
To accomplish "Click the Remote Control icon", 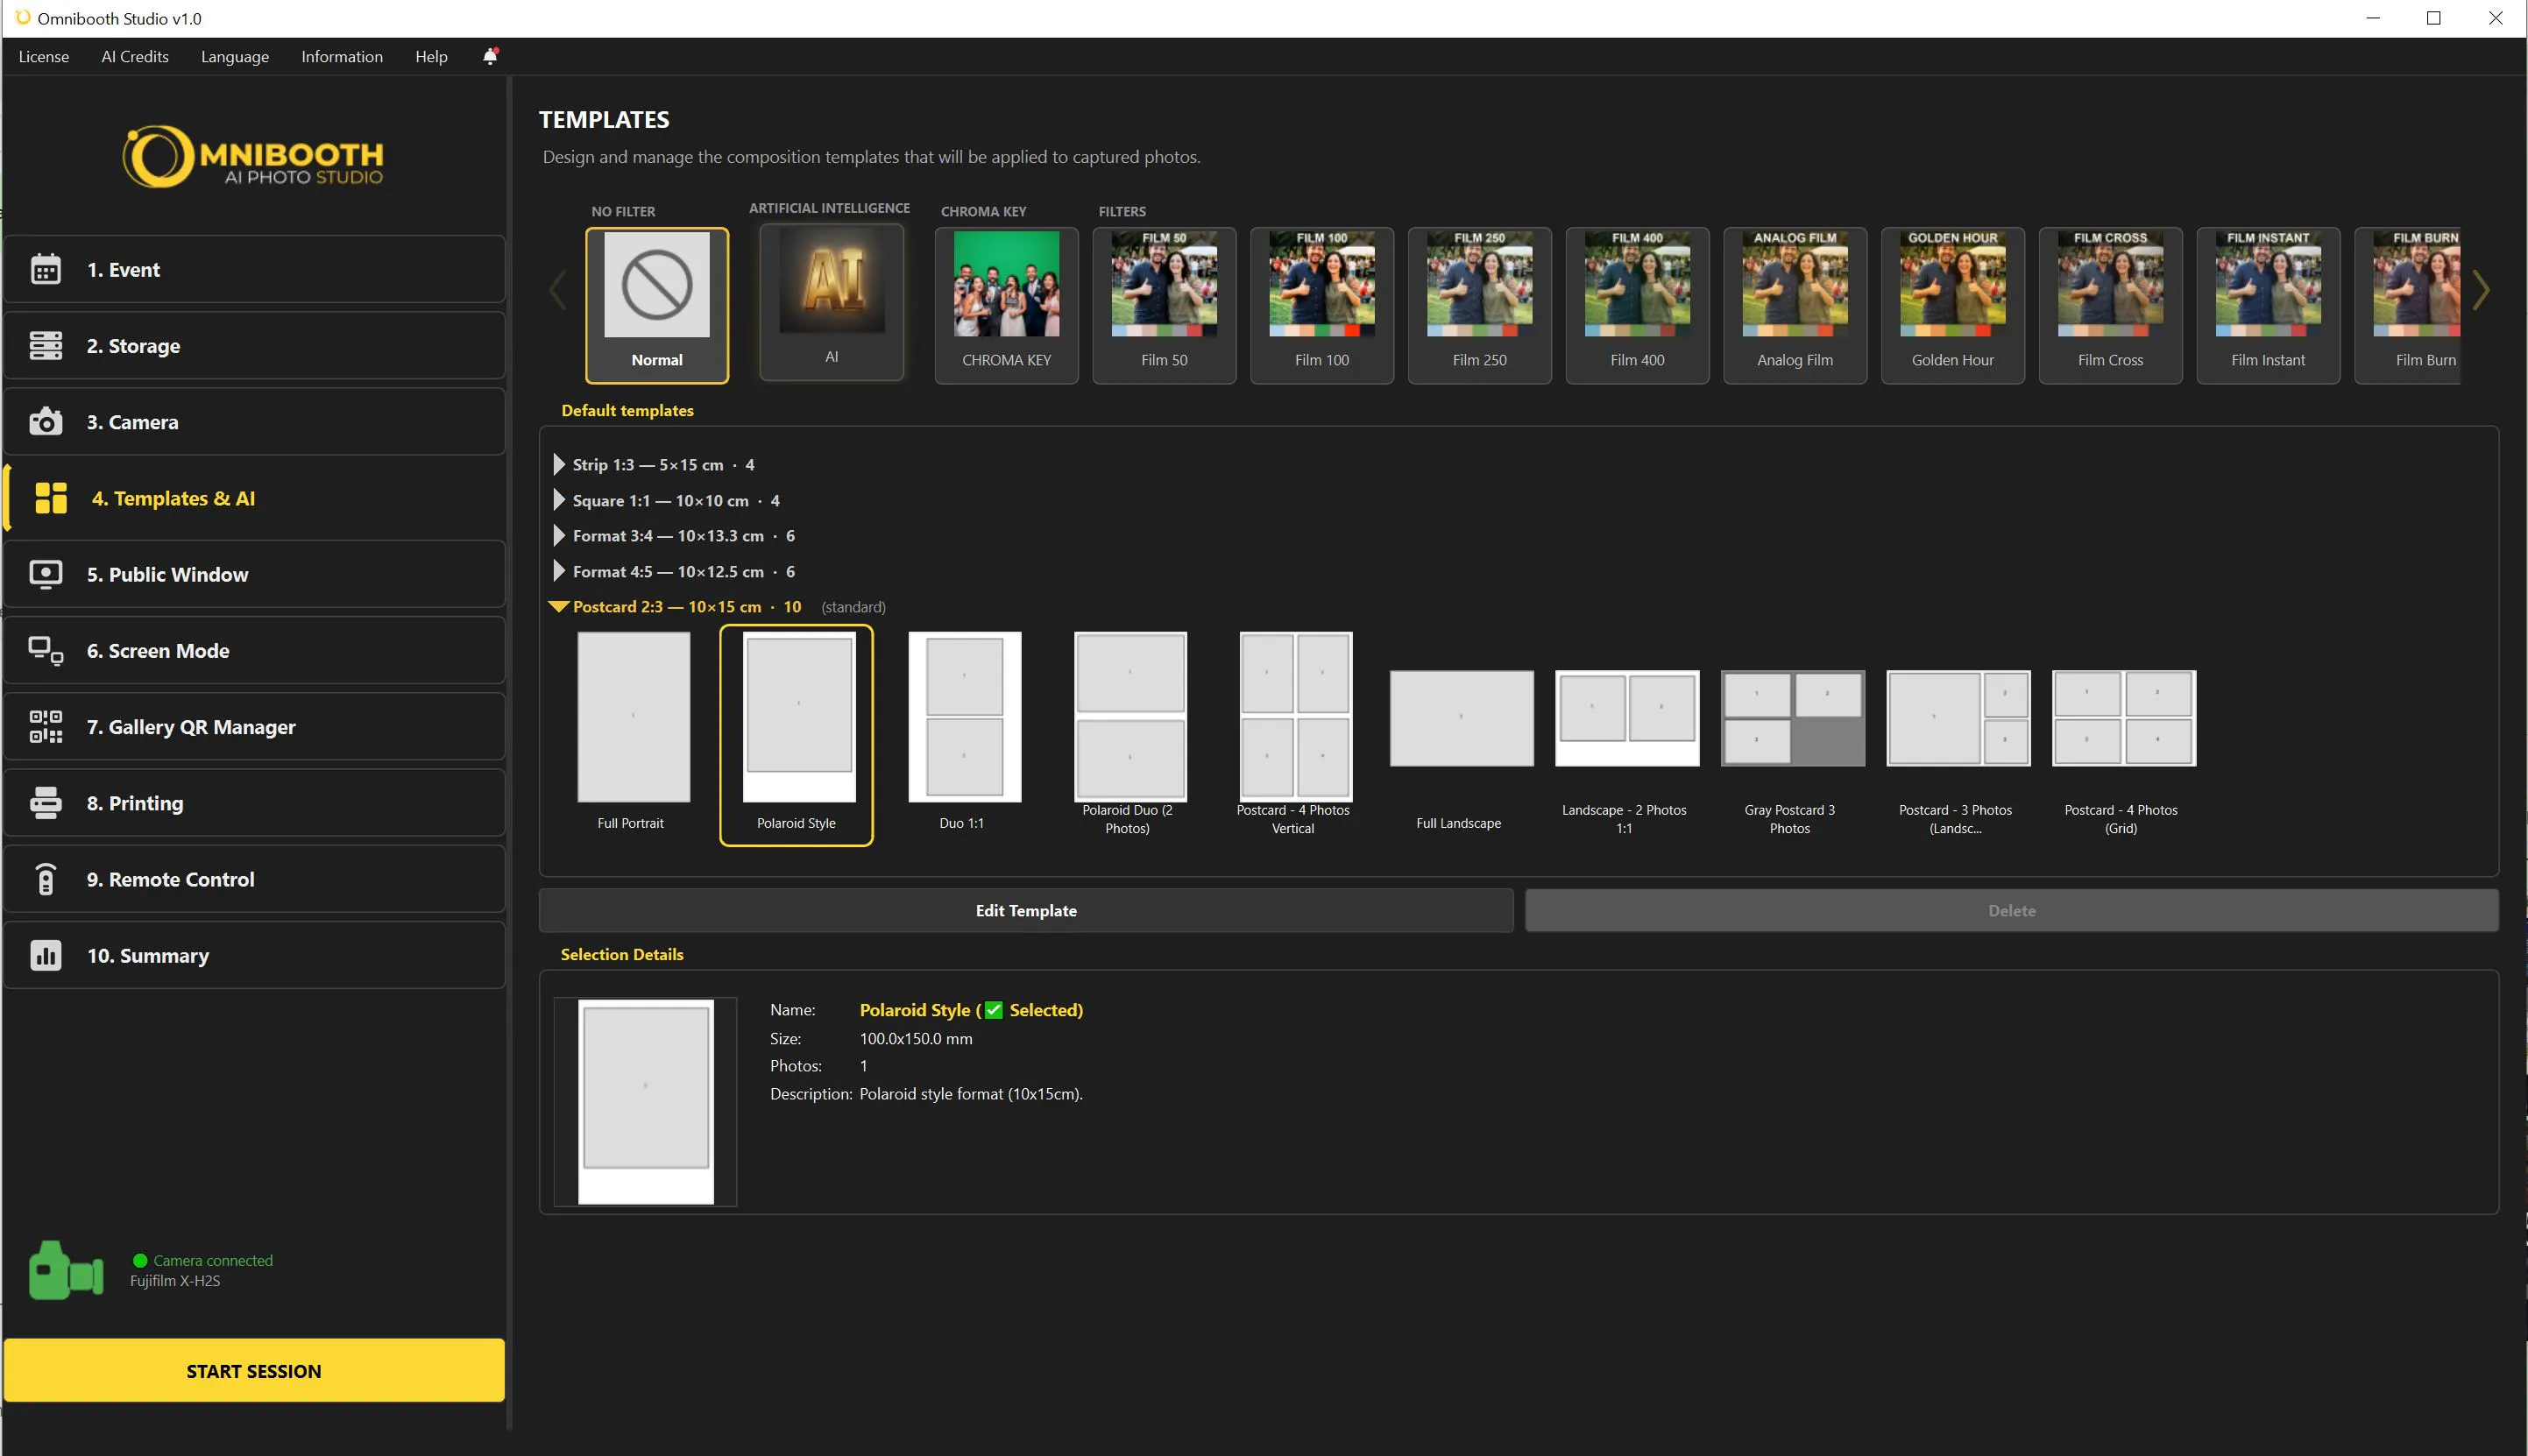I will click(46, 879).
